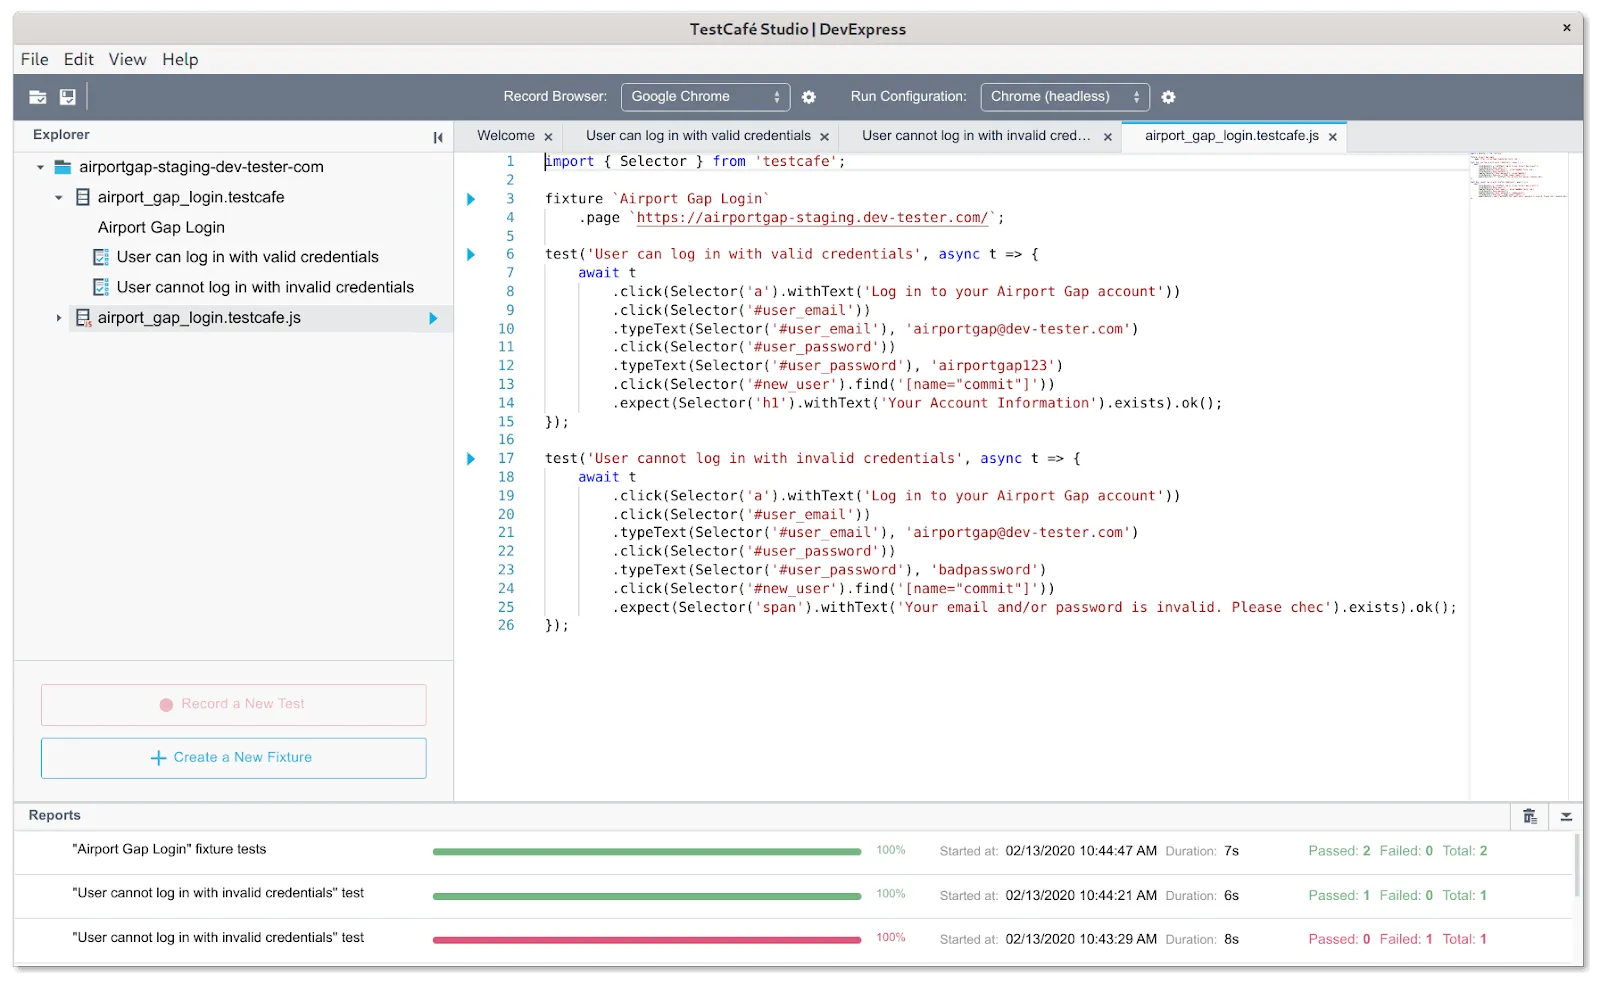
Task: Open the View menu
Action: [x=127, y=59]
